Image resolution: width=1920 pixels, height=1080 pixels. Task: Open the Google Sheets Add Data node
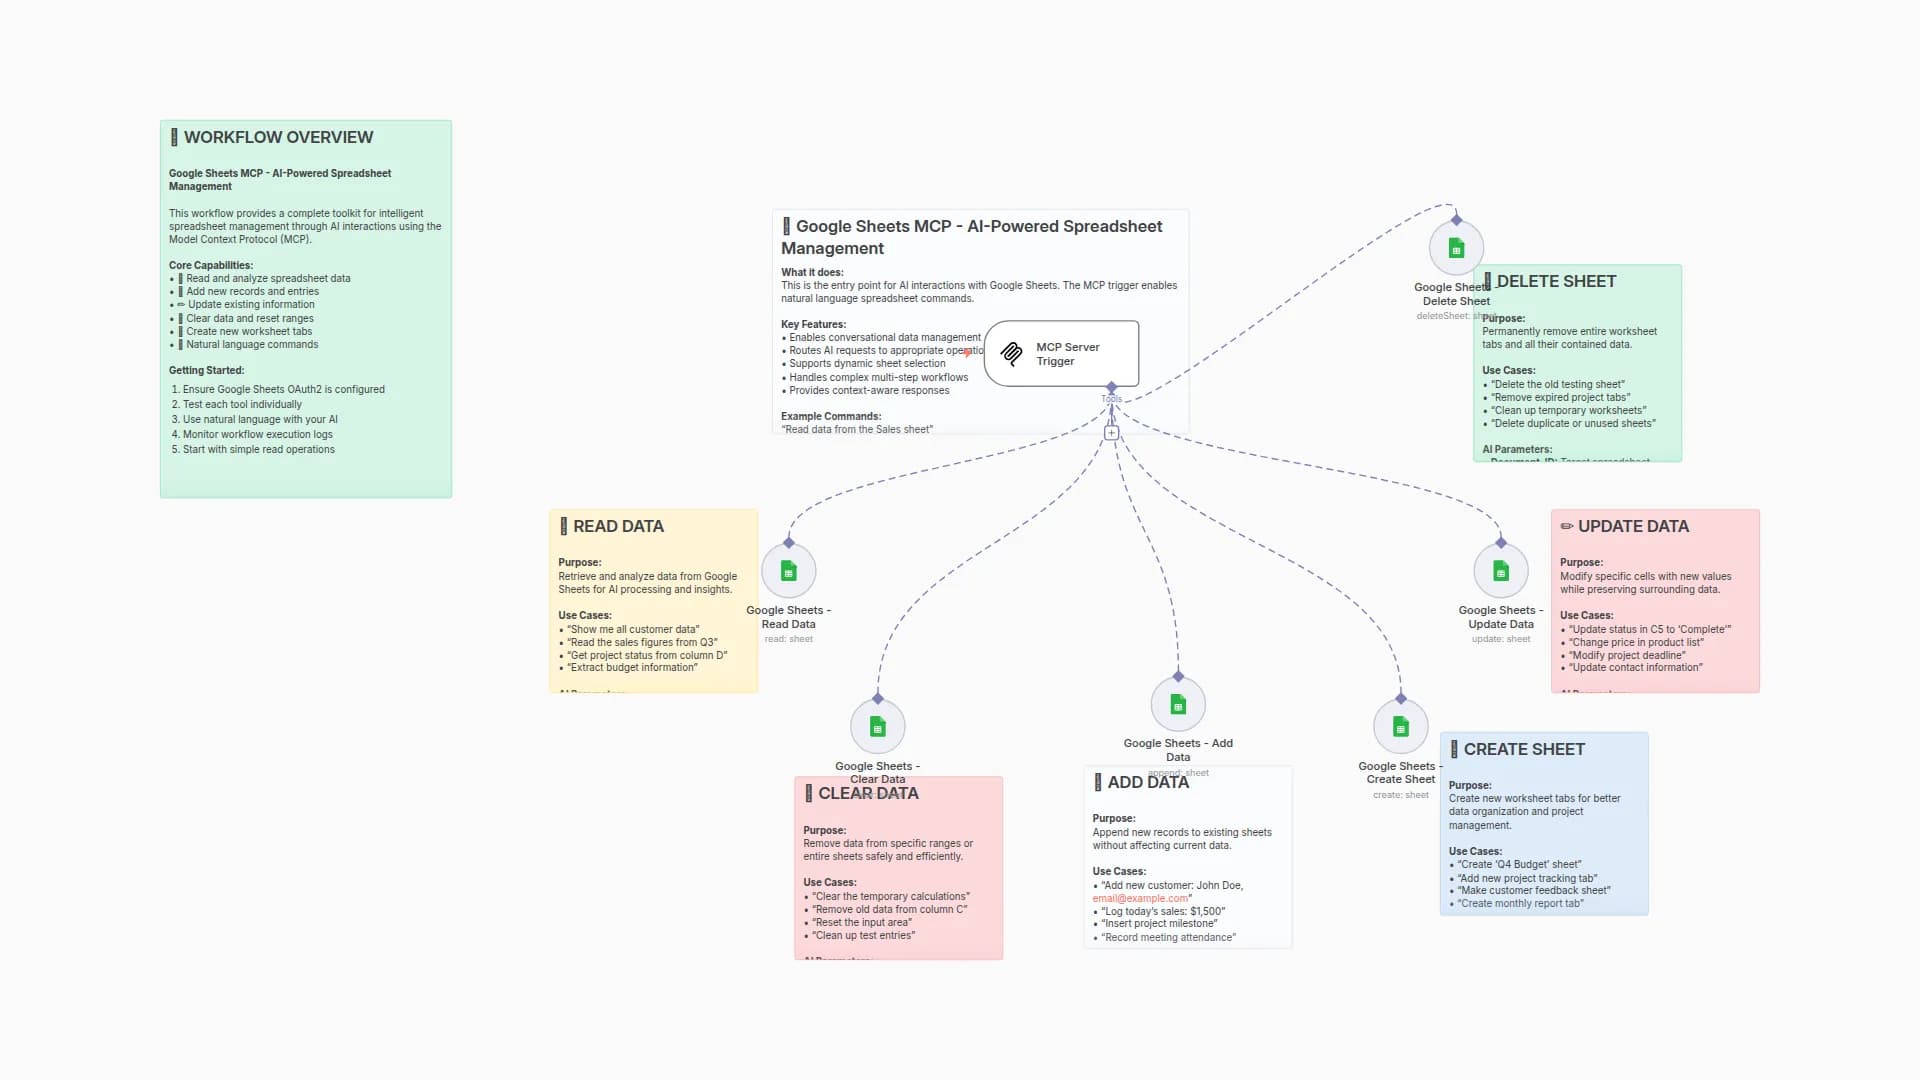pos(1177,705)
